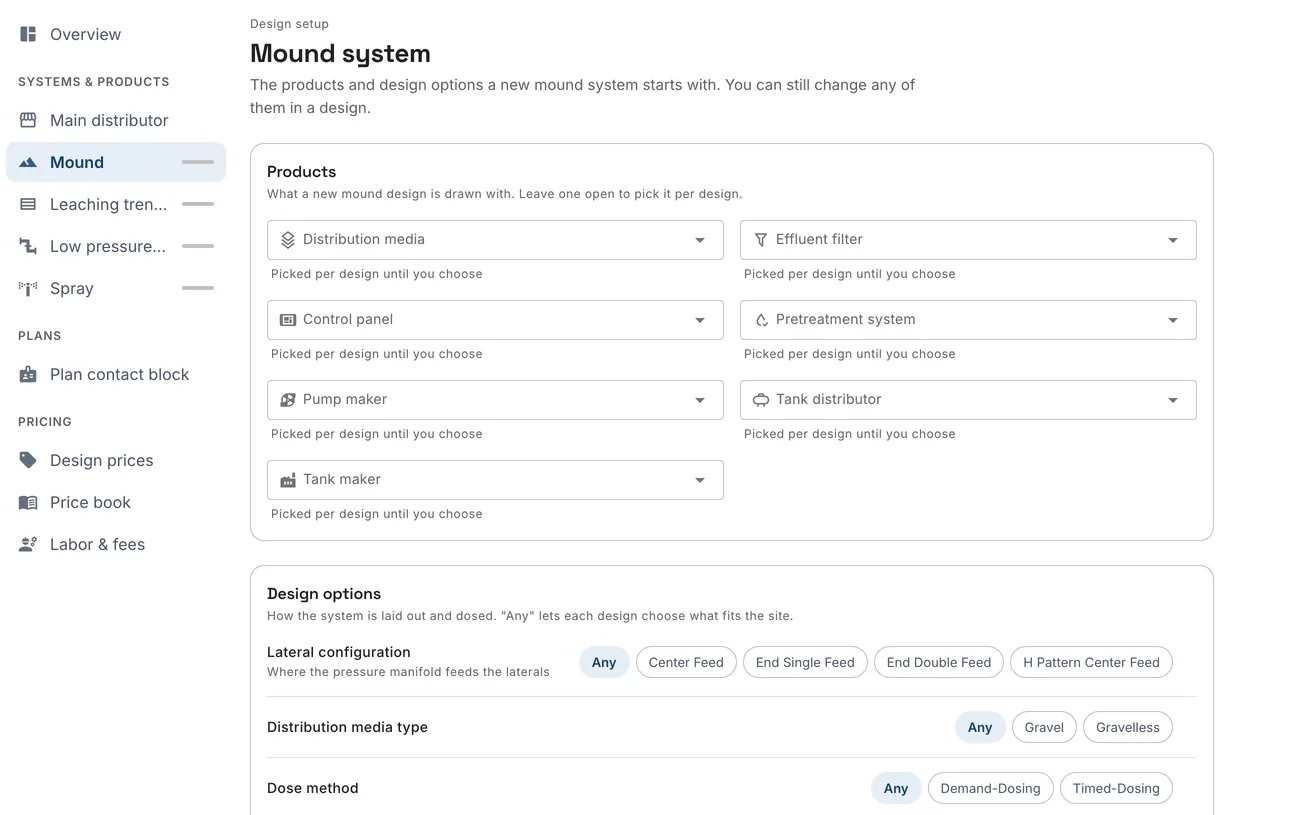
Task: Expand the Pretreatment system dropdown arrow
Action: click(x=1173, y=320)
